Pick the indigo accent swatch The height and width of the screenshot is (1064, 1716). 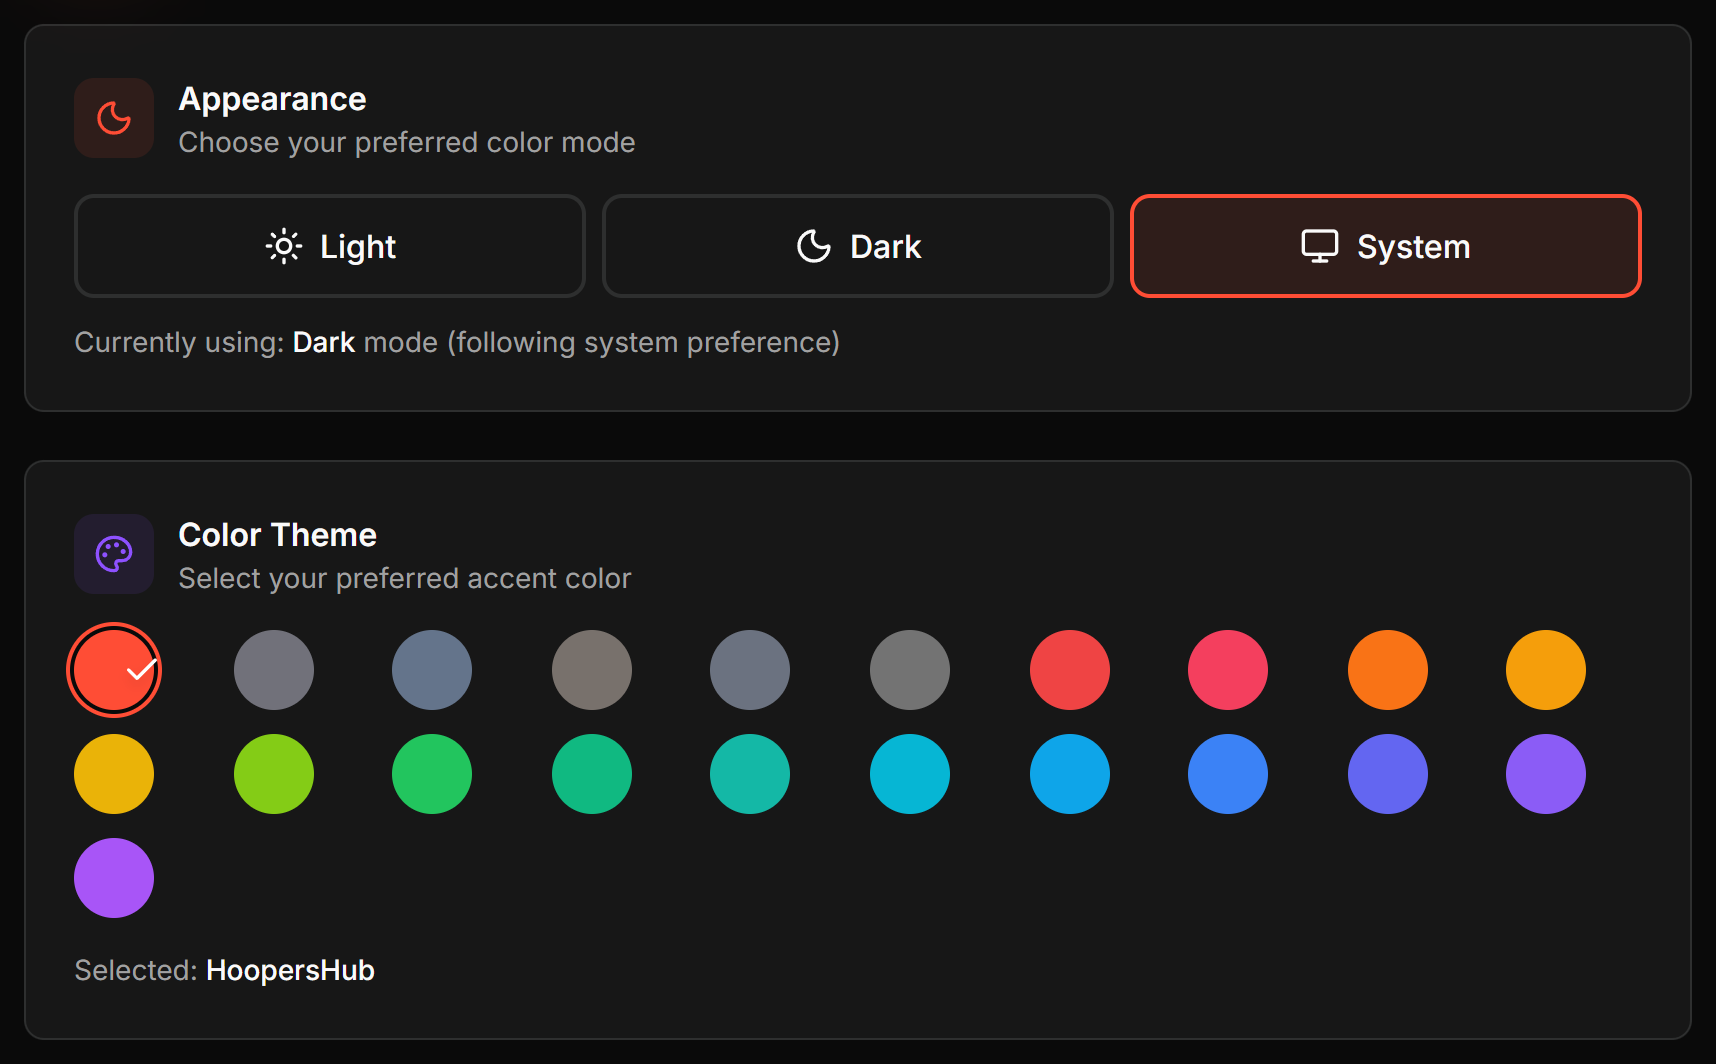(x=1388, y=774)
